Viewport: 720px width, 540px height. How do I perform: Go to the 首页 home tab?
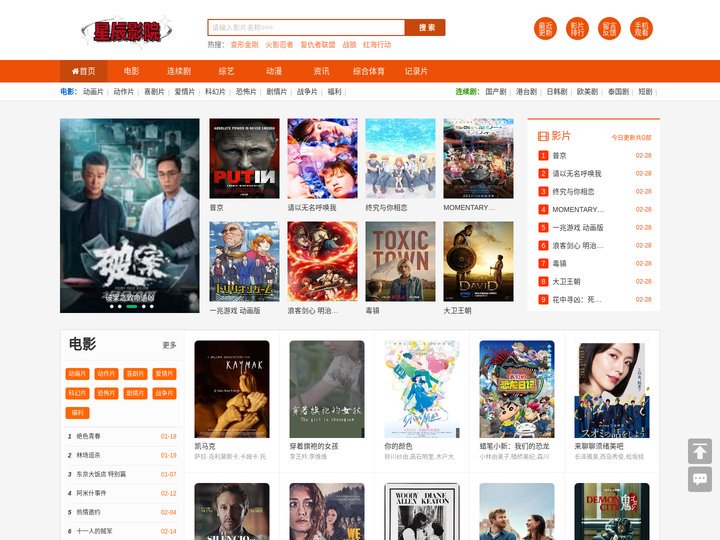(x=84, y=71)
